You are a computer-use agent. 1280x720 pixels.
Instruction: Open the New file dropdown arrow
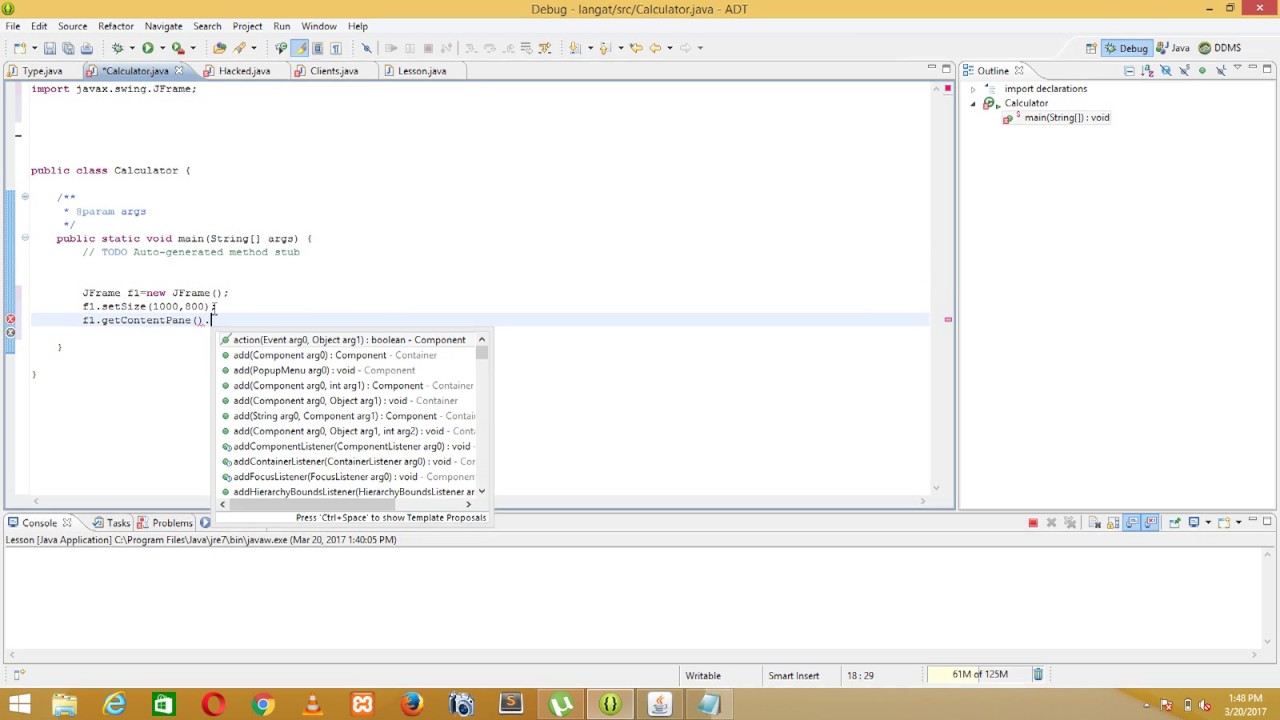point(34,48)
